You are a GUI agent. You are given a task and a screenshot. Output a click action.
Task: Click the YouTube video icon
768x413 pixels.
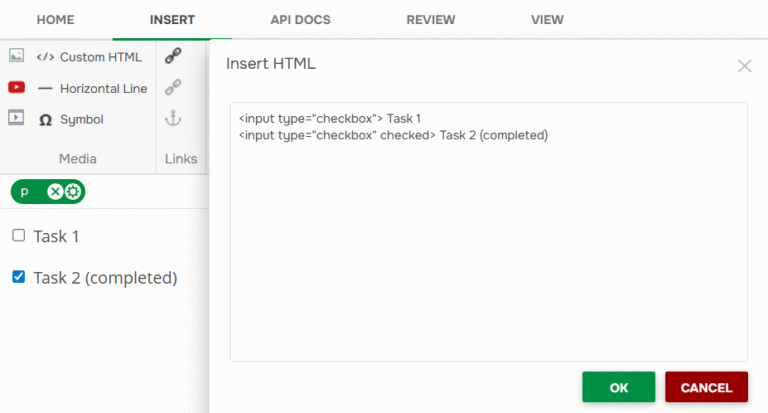[16, 87]
